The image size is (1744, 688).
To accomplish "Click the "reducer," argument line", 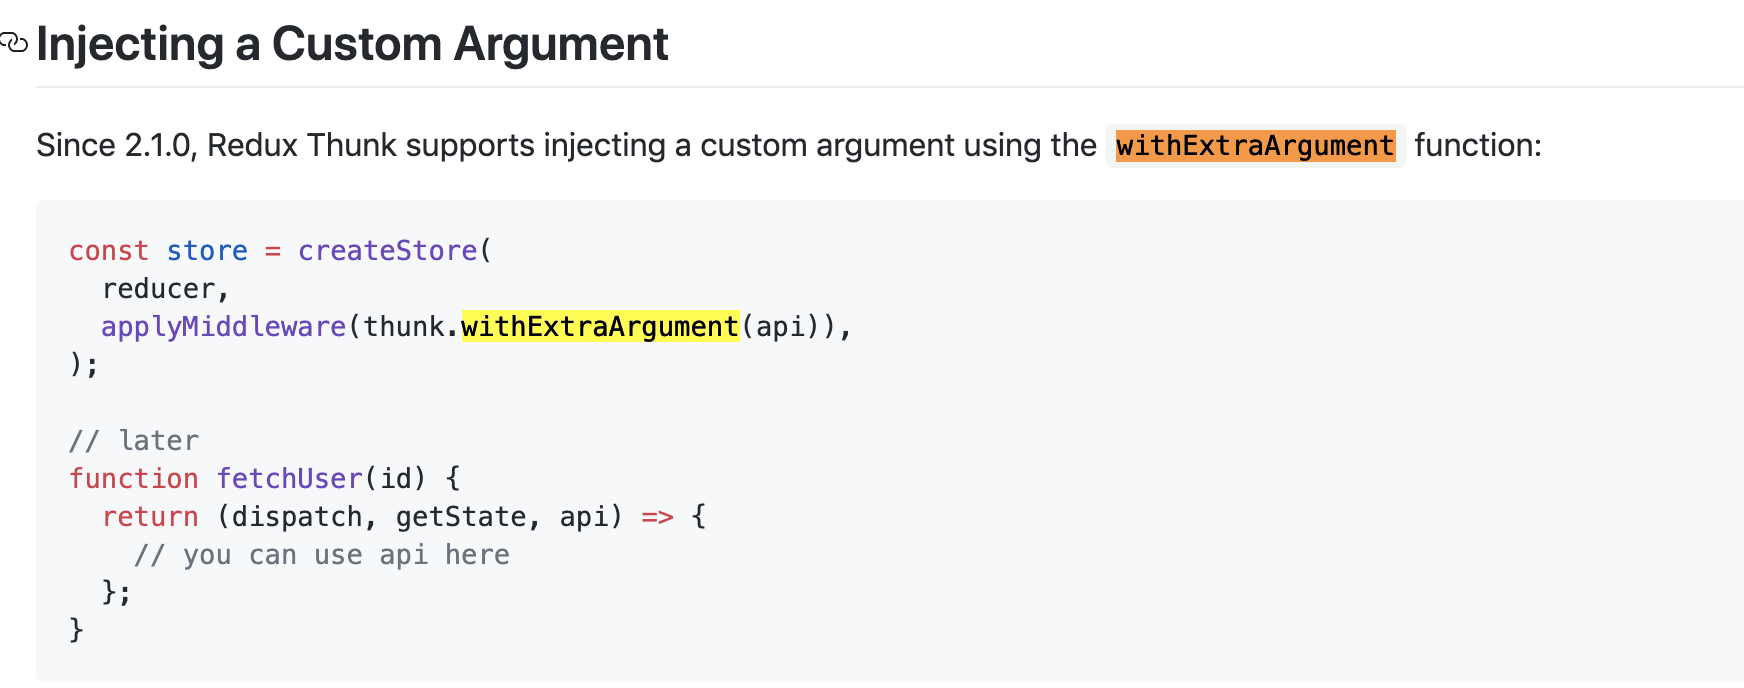I will tap(165, 289).
